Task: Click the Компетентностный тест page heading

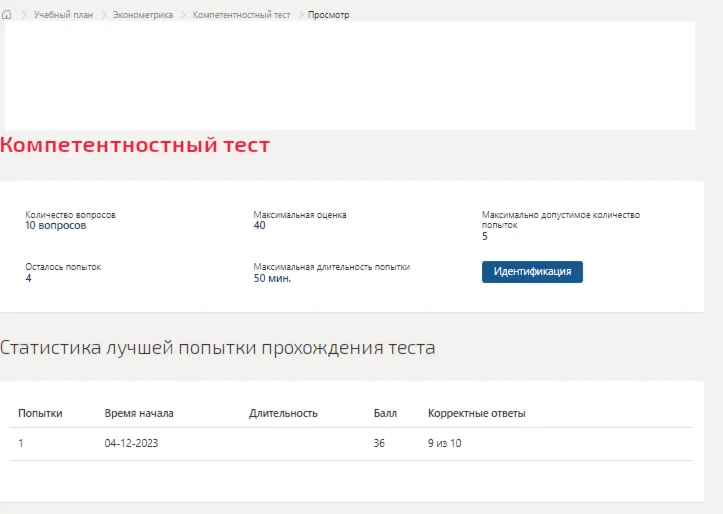Action: pyautogui.click(x=135, y=145)
